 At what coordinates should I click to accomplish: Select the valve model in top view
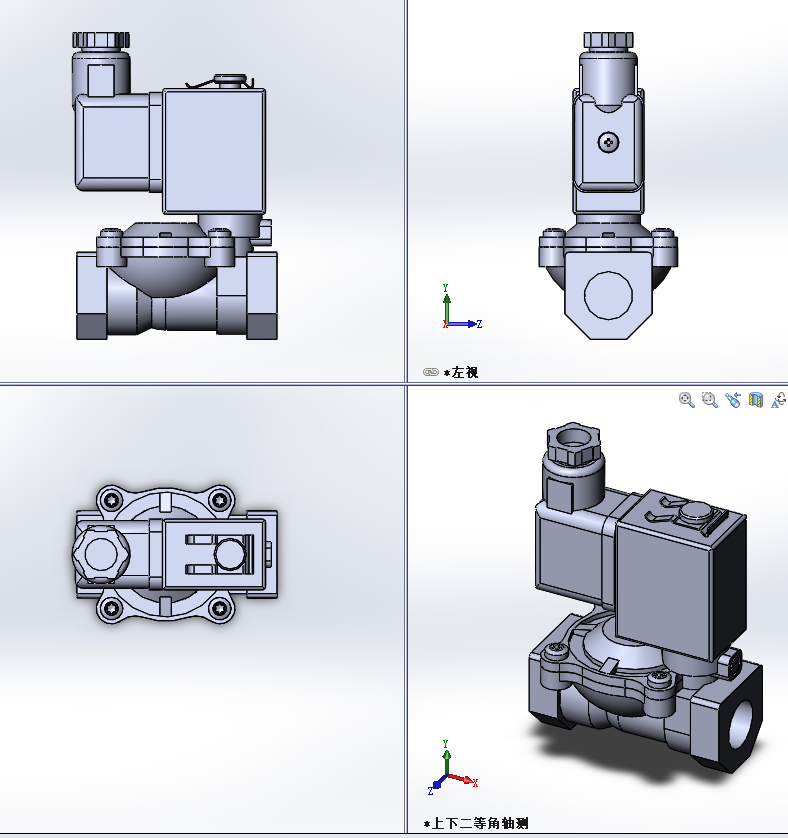pos(175,554)
